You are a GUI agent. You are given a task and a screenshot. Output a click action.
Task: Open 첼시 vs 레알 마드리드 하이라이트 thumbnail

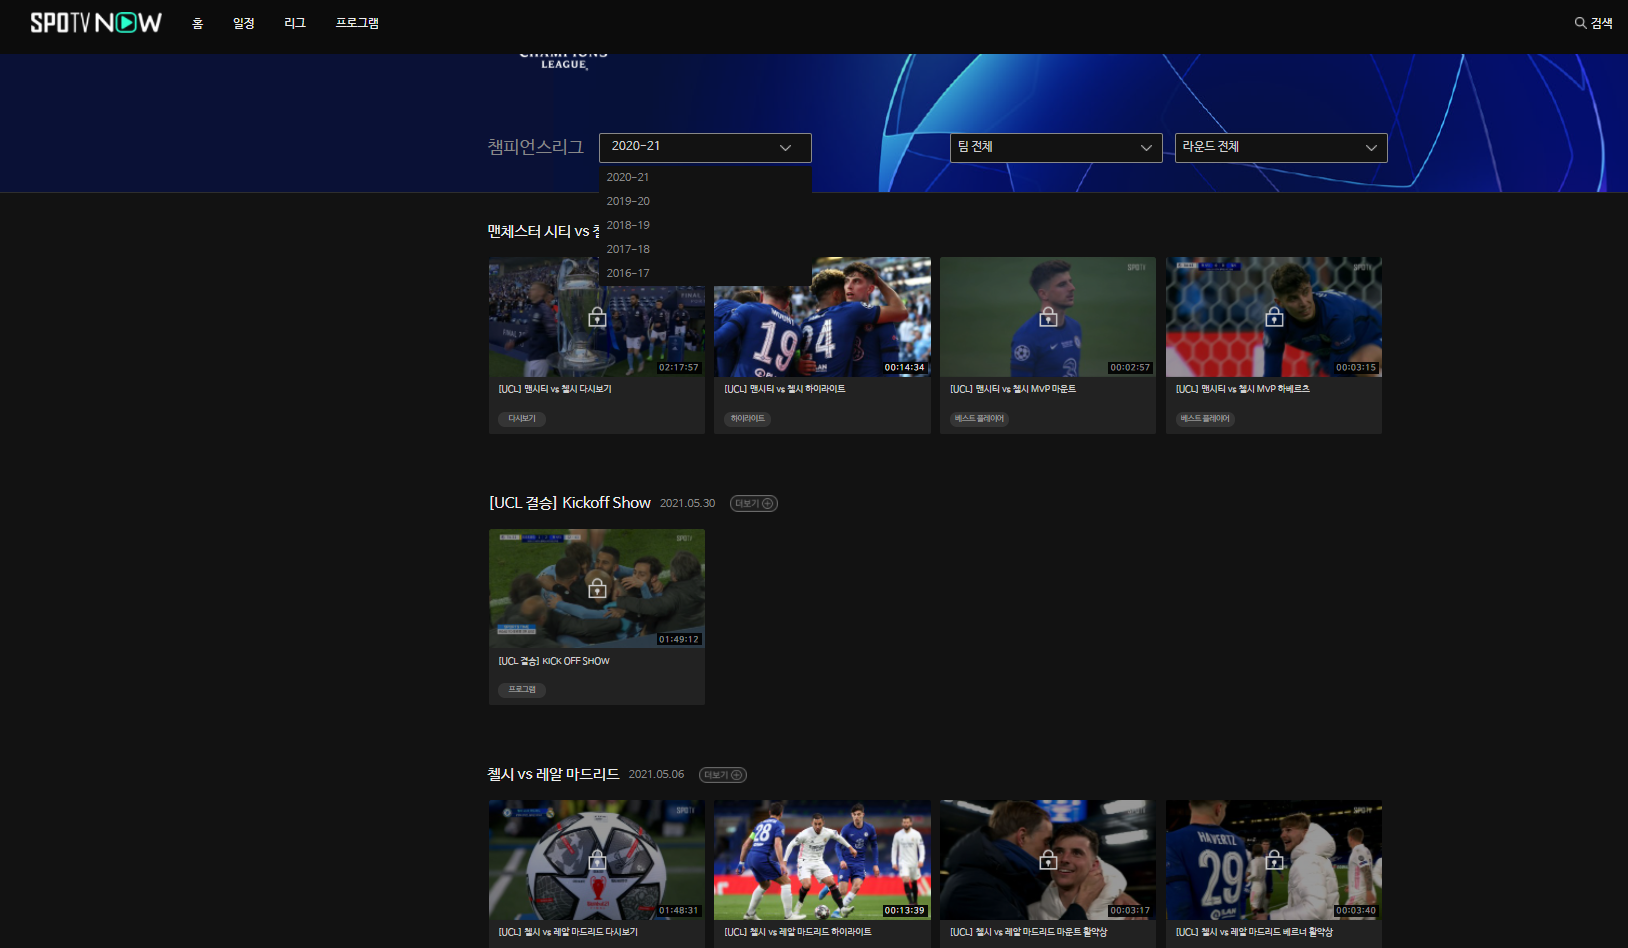pos(822,860)
